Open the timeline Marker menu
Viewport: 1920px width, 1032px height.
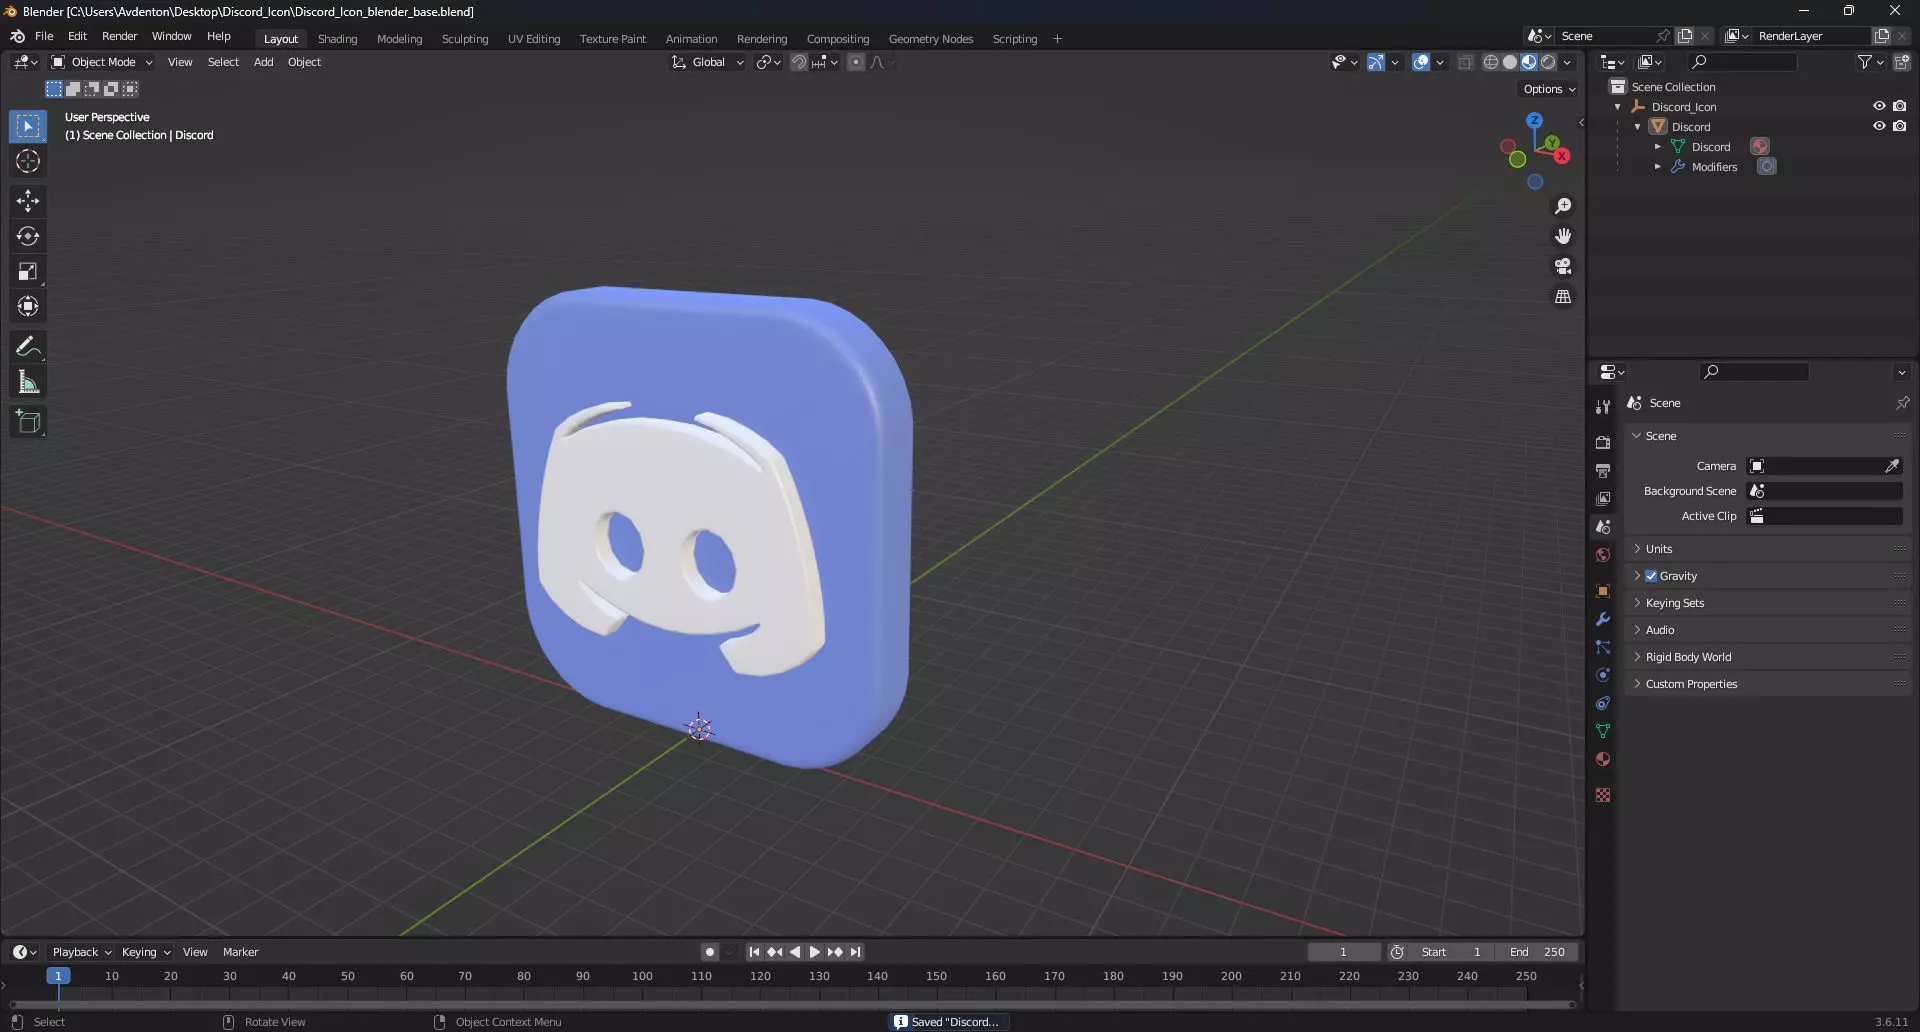point(240,952)
